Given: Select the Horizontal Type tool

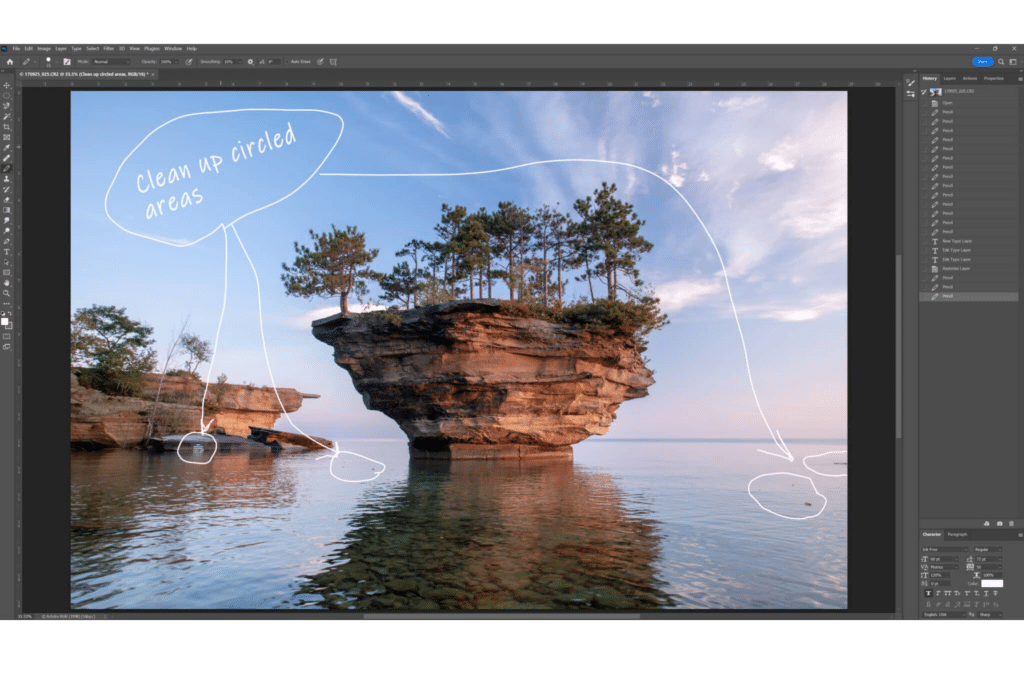Looking at the screenshot, I should tap(8, 250).
